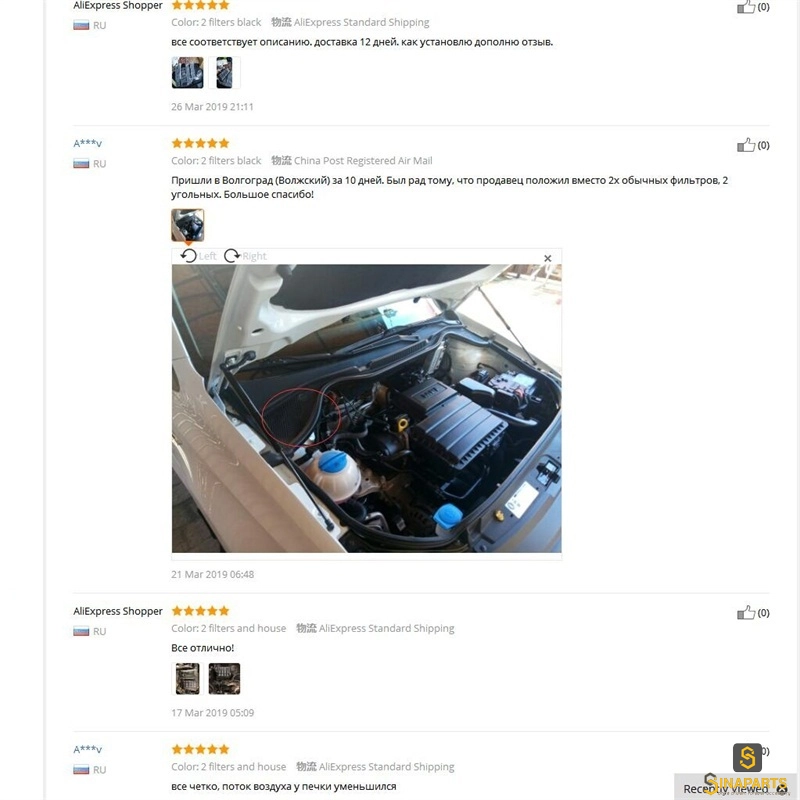800x800 pixels.
Task: Click reviewer name A***v on second review
Action: 87,143
